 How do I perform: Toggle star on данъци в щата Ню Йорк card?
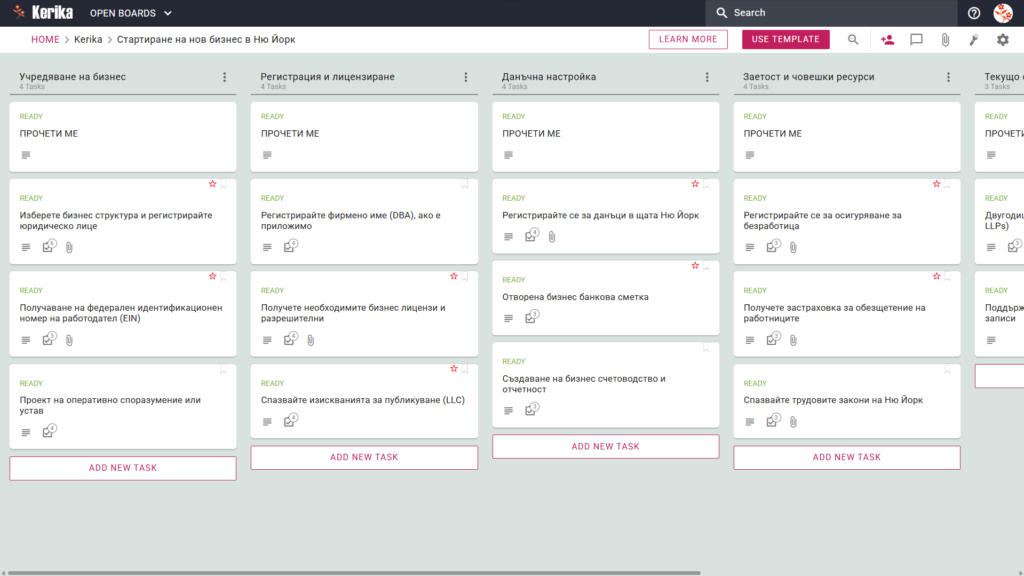tap(695, 184)
